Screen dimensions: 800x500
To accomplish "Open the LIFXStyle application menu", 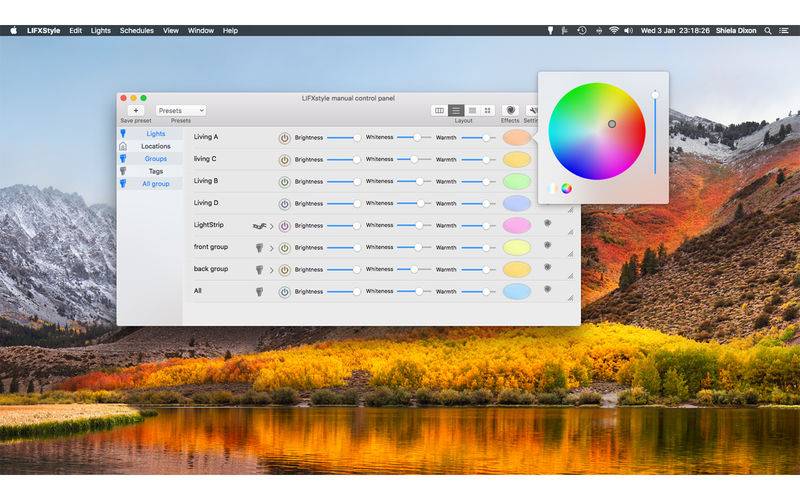I will click(x=43, y=31).
